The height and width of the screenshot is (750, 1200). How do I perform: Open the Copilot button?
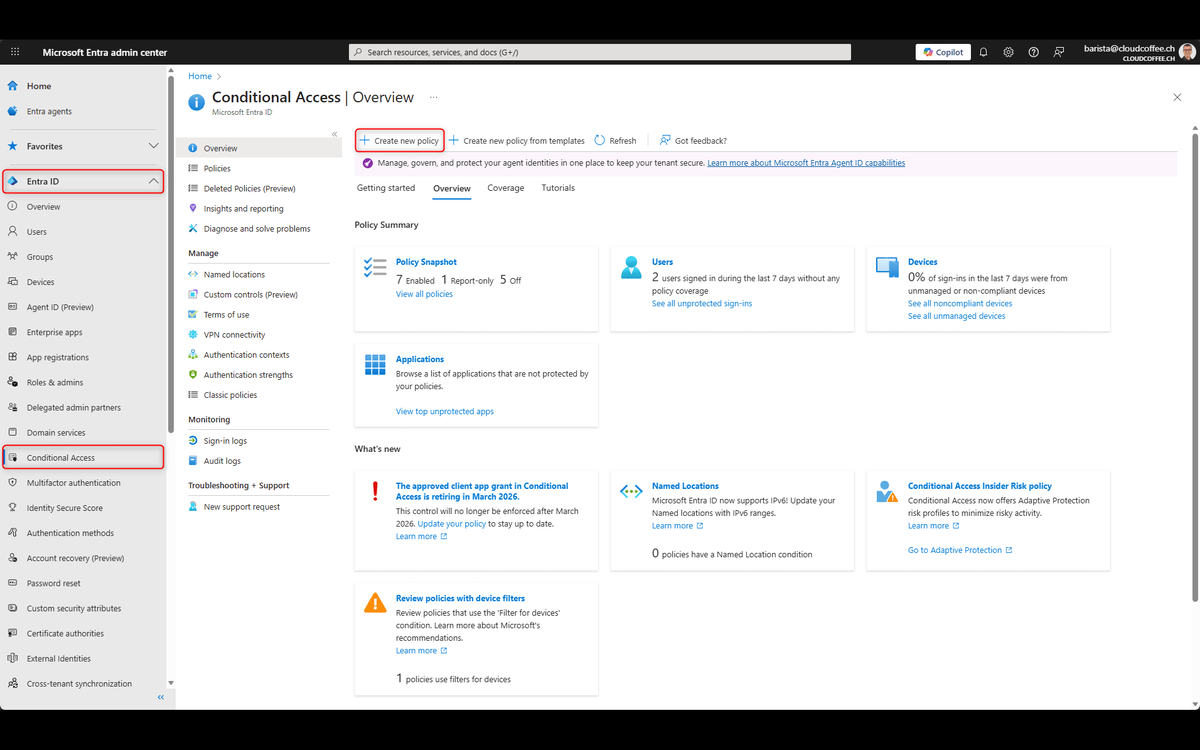(x=943, y=52)
